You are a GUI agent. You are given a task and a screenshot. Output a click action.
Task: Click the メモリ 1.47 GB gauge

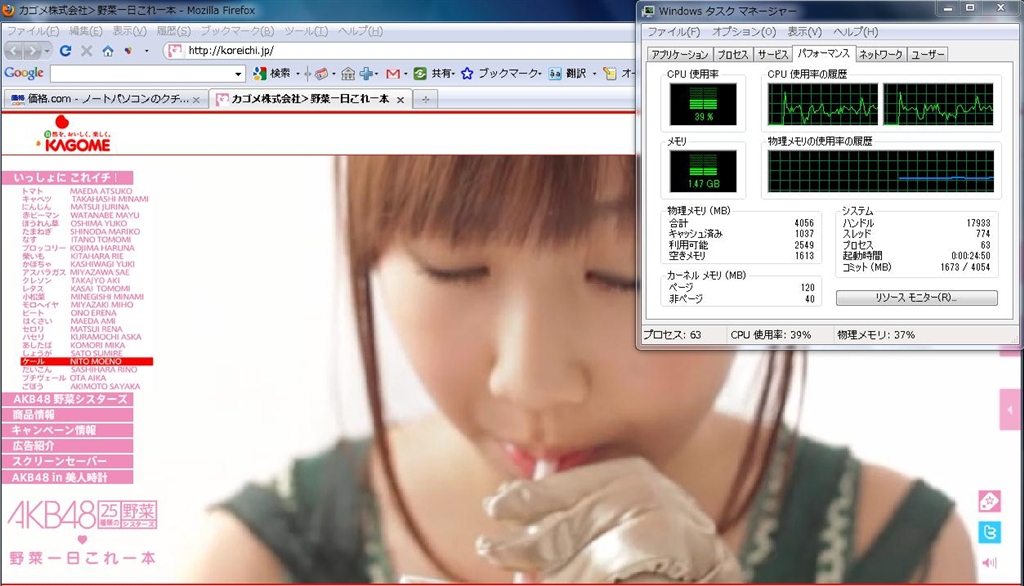pos(703,171)
